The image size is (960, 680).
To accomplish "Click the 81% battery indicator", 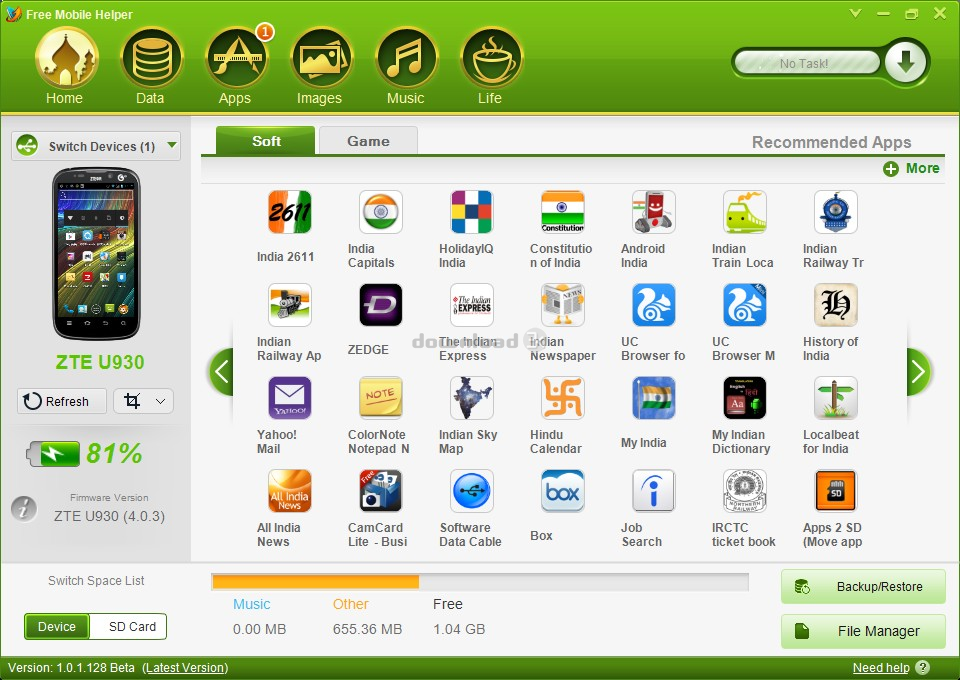I will click(84, 454).
